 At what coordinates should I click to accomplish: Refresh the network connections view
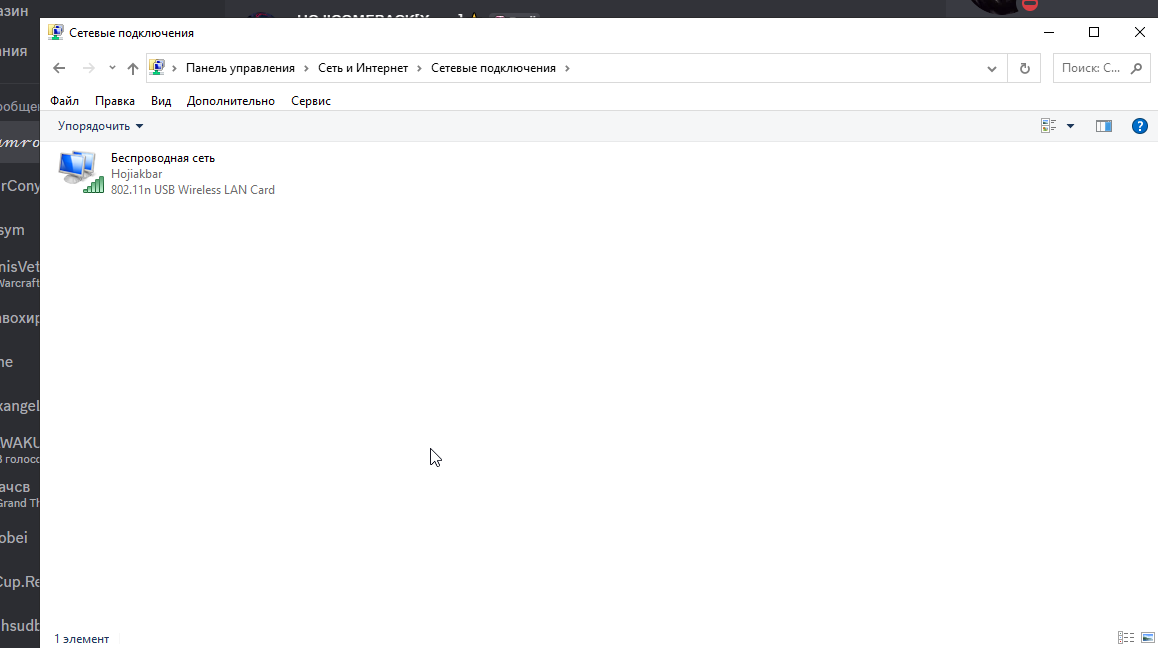pyautogui.click(x=1024, y=69)
